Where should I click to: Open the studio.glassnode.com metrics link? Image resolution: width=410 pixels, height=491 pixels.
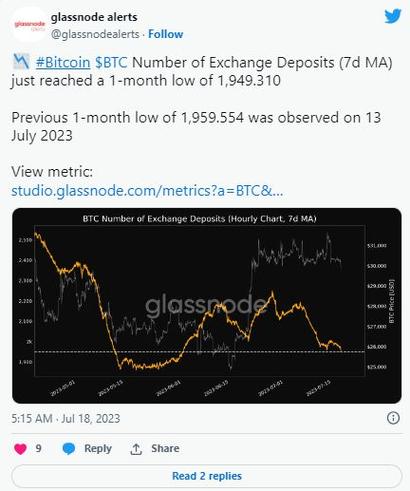click(x=147, y=191)
